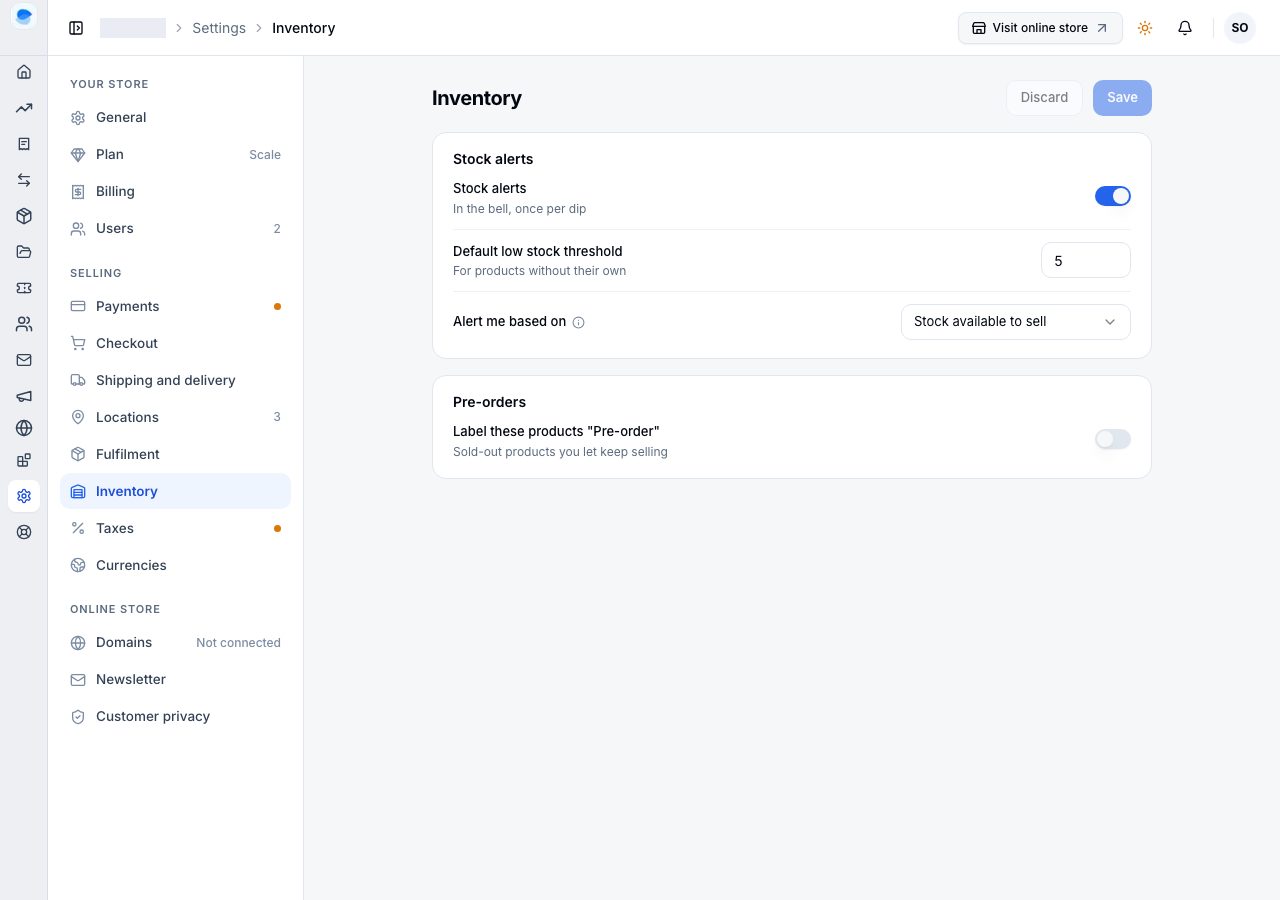Open the products box icon in rail
This screenshot has width=1280, height=900.
point(24,216)
